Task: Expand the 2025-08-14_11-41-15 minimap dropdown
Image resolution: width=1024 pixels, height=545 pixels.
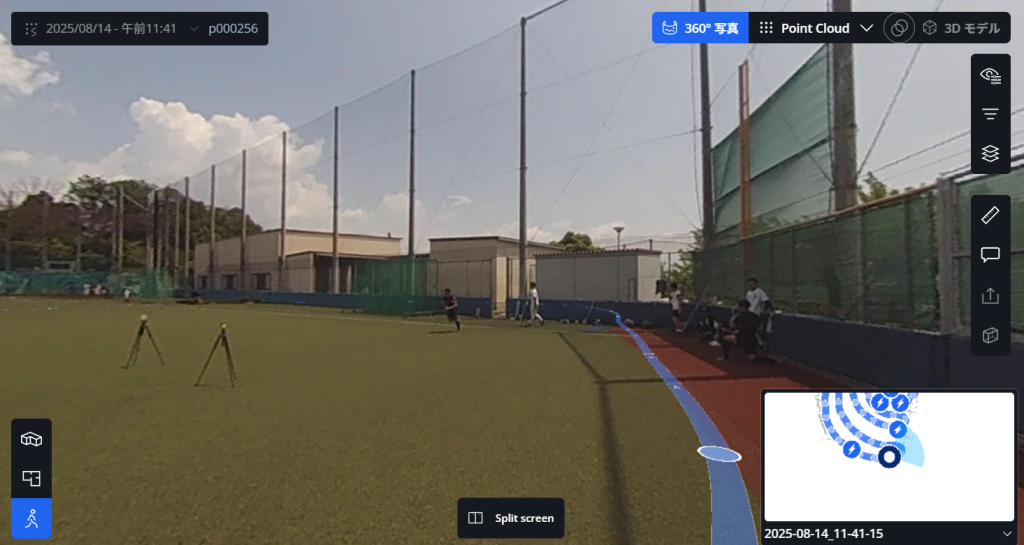Action: point(1006,534)
